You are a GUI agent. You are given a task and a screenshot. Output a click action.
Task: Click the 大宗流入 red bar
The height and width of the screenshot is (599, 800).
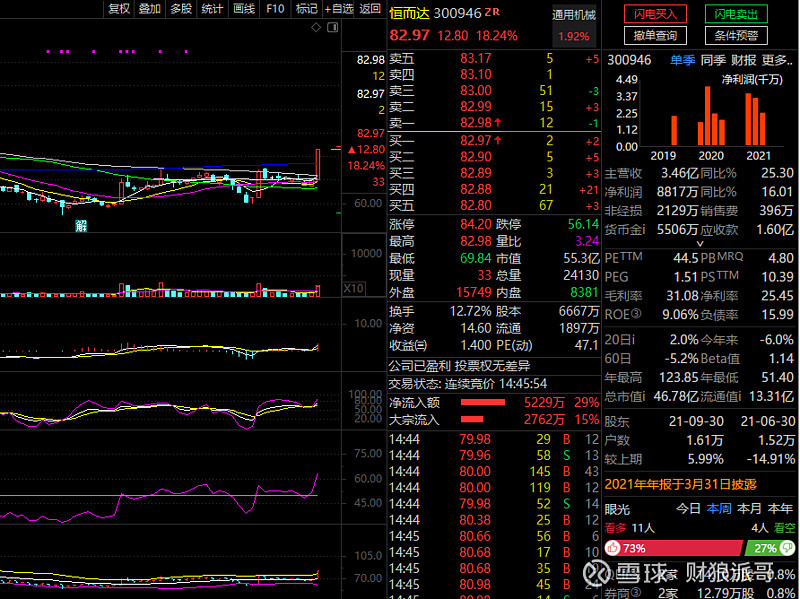tap(472, 419)
